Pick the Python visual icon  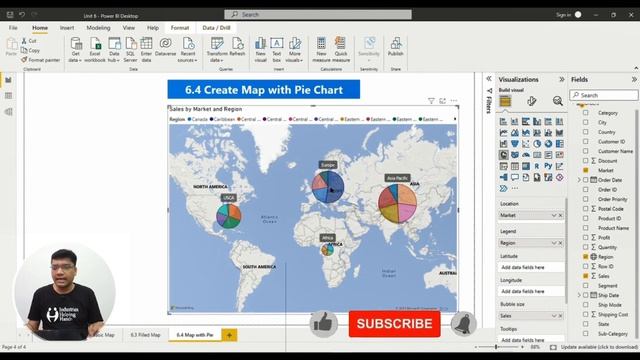[x=548, y=166]
